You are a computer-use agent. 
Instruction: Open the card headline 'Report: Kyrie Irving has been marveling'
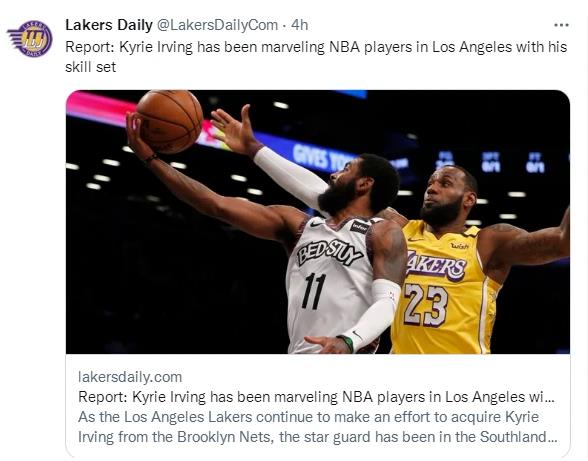pos(316,397)
